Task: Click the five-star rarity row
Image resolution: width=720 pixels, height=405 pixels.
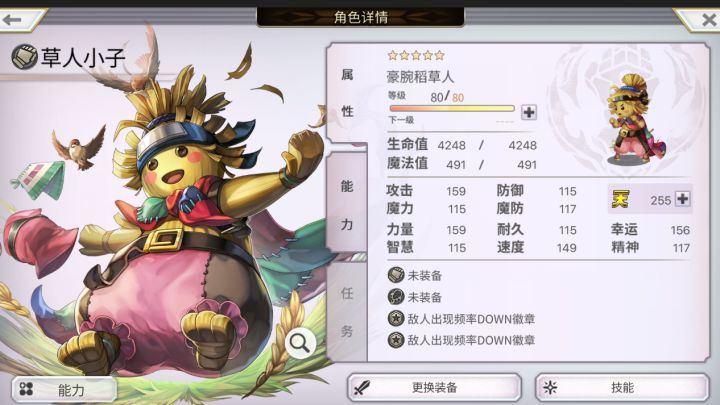Action: [416, 56]
